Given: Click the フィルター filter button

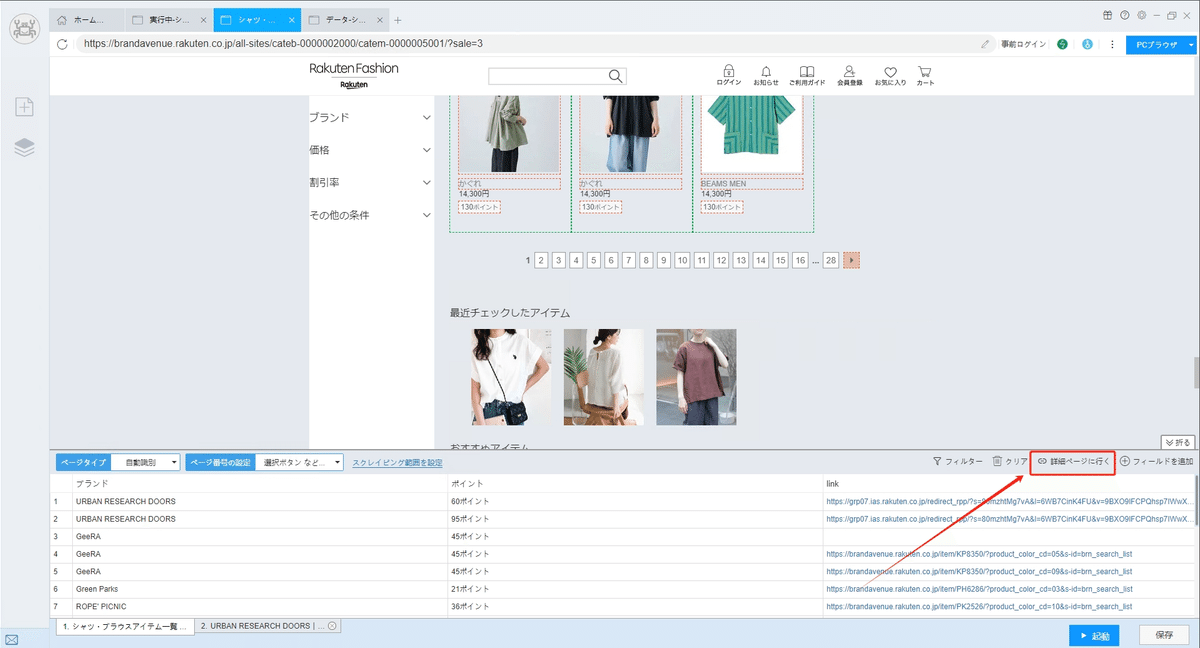Looking at the screenshot, I should pos(957,461).
